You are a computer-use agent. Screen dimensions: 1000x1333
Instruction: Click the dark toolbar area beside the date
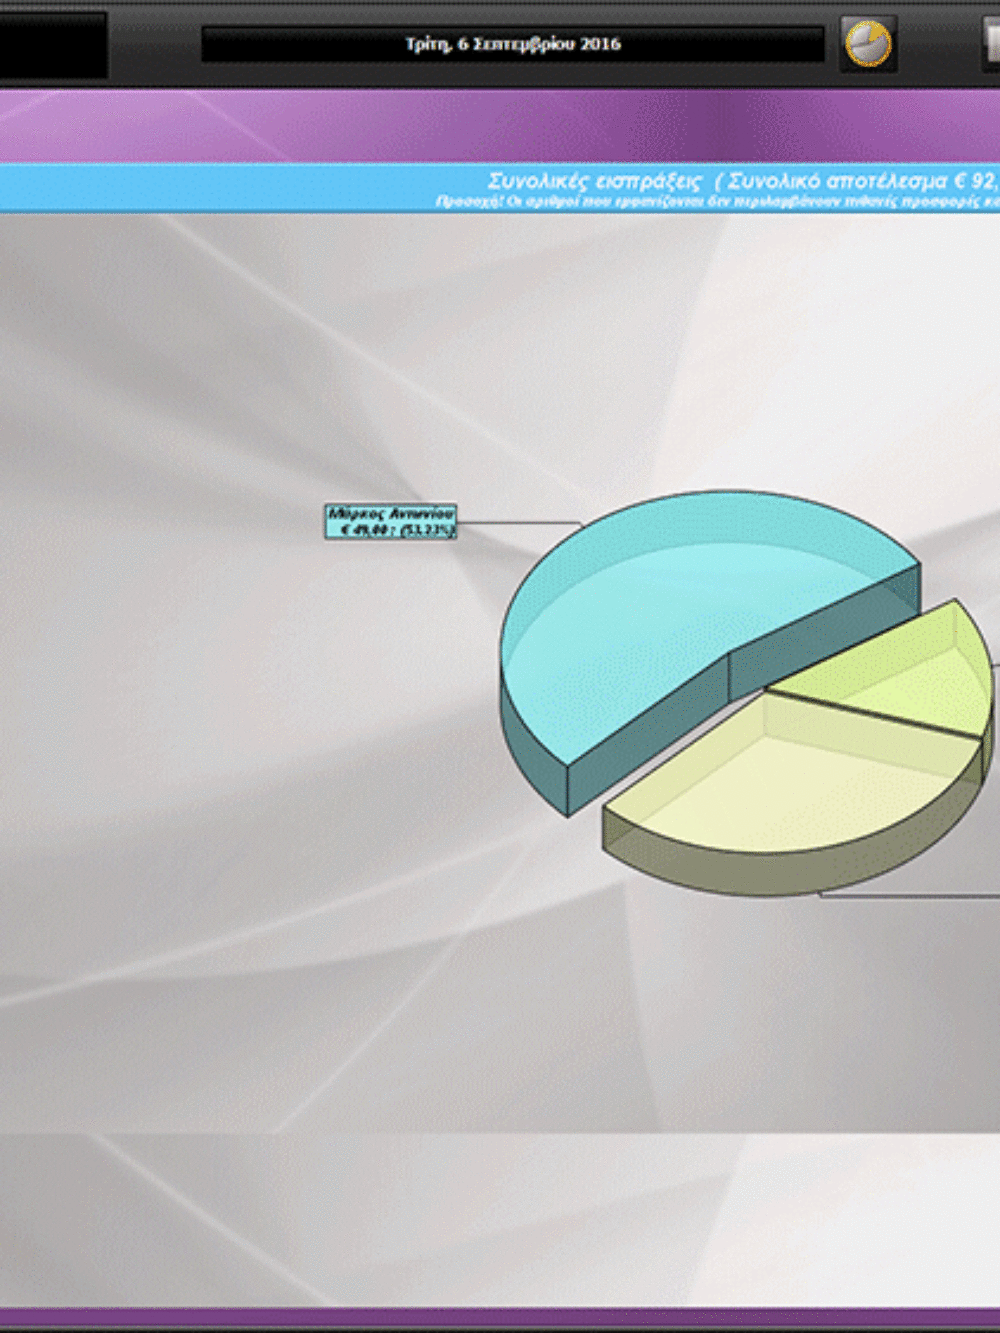point(154,45)
